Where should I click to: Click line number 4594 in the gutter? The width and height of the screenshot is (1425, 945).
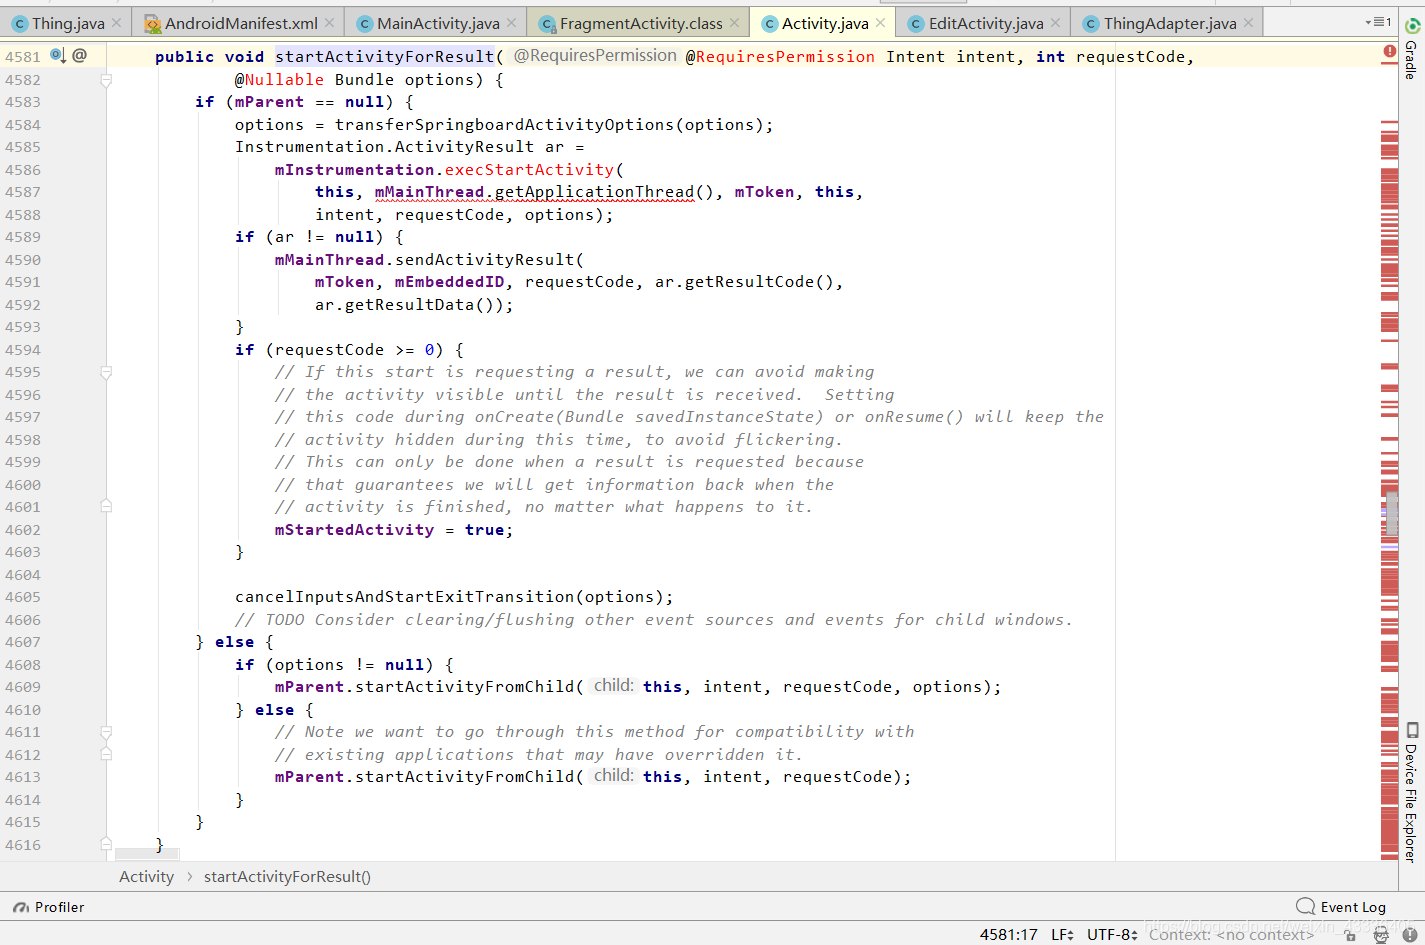pos(23,350)
